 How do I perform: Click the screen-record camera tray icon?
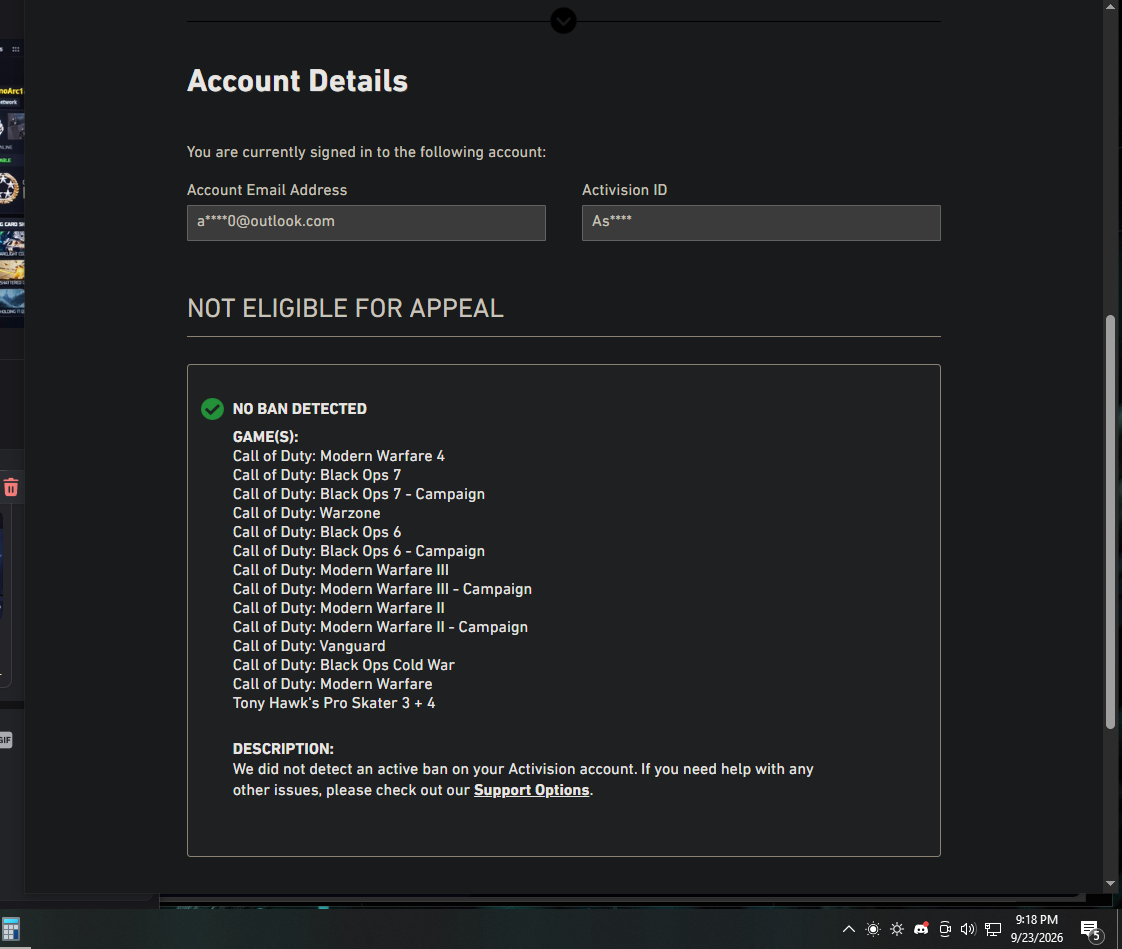point(945,929)
